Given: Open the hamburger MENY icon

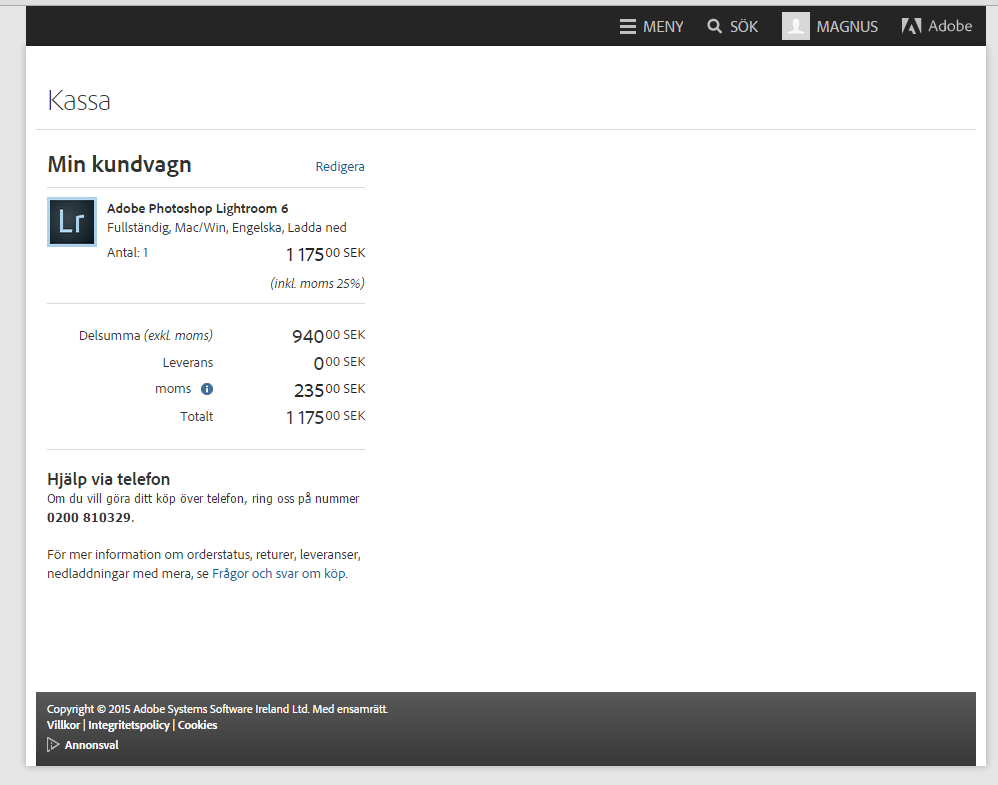Looking at the screenshot, I should [628, 27].
